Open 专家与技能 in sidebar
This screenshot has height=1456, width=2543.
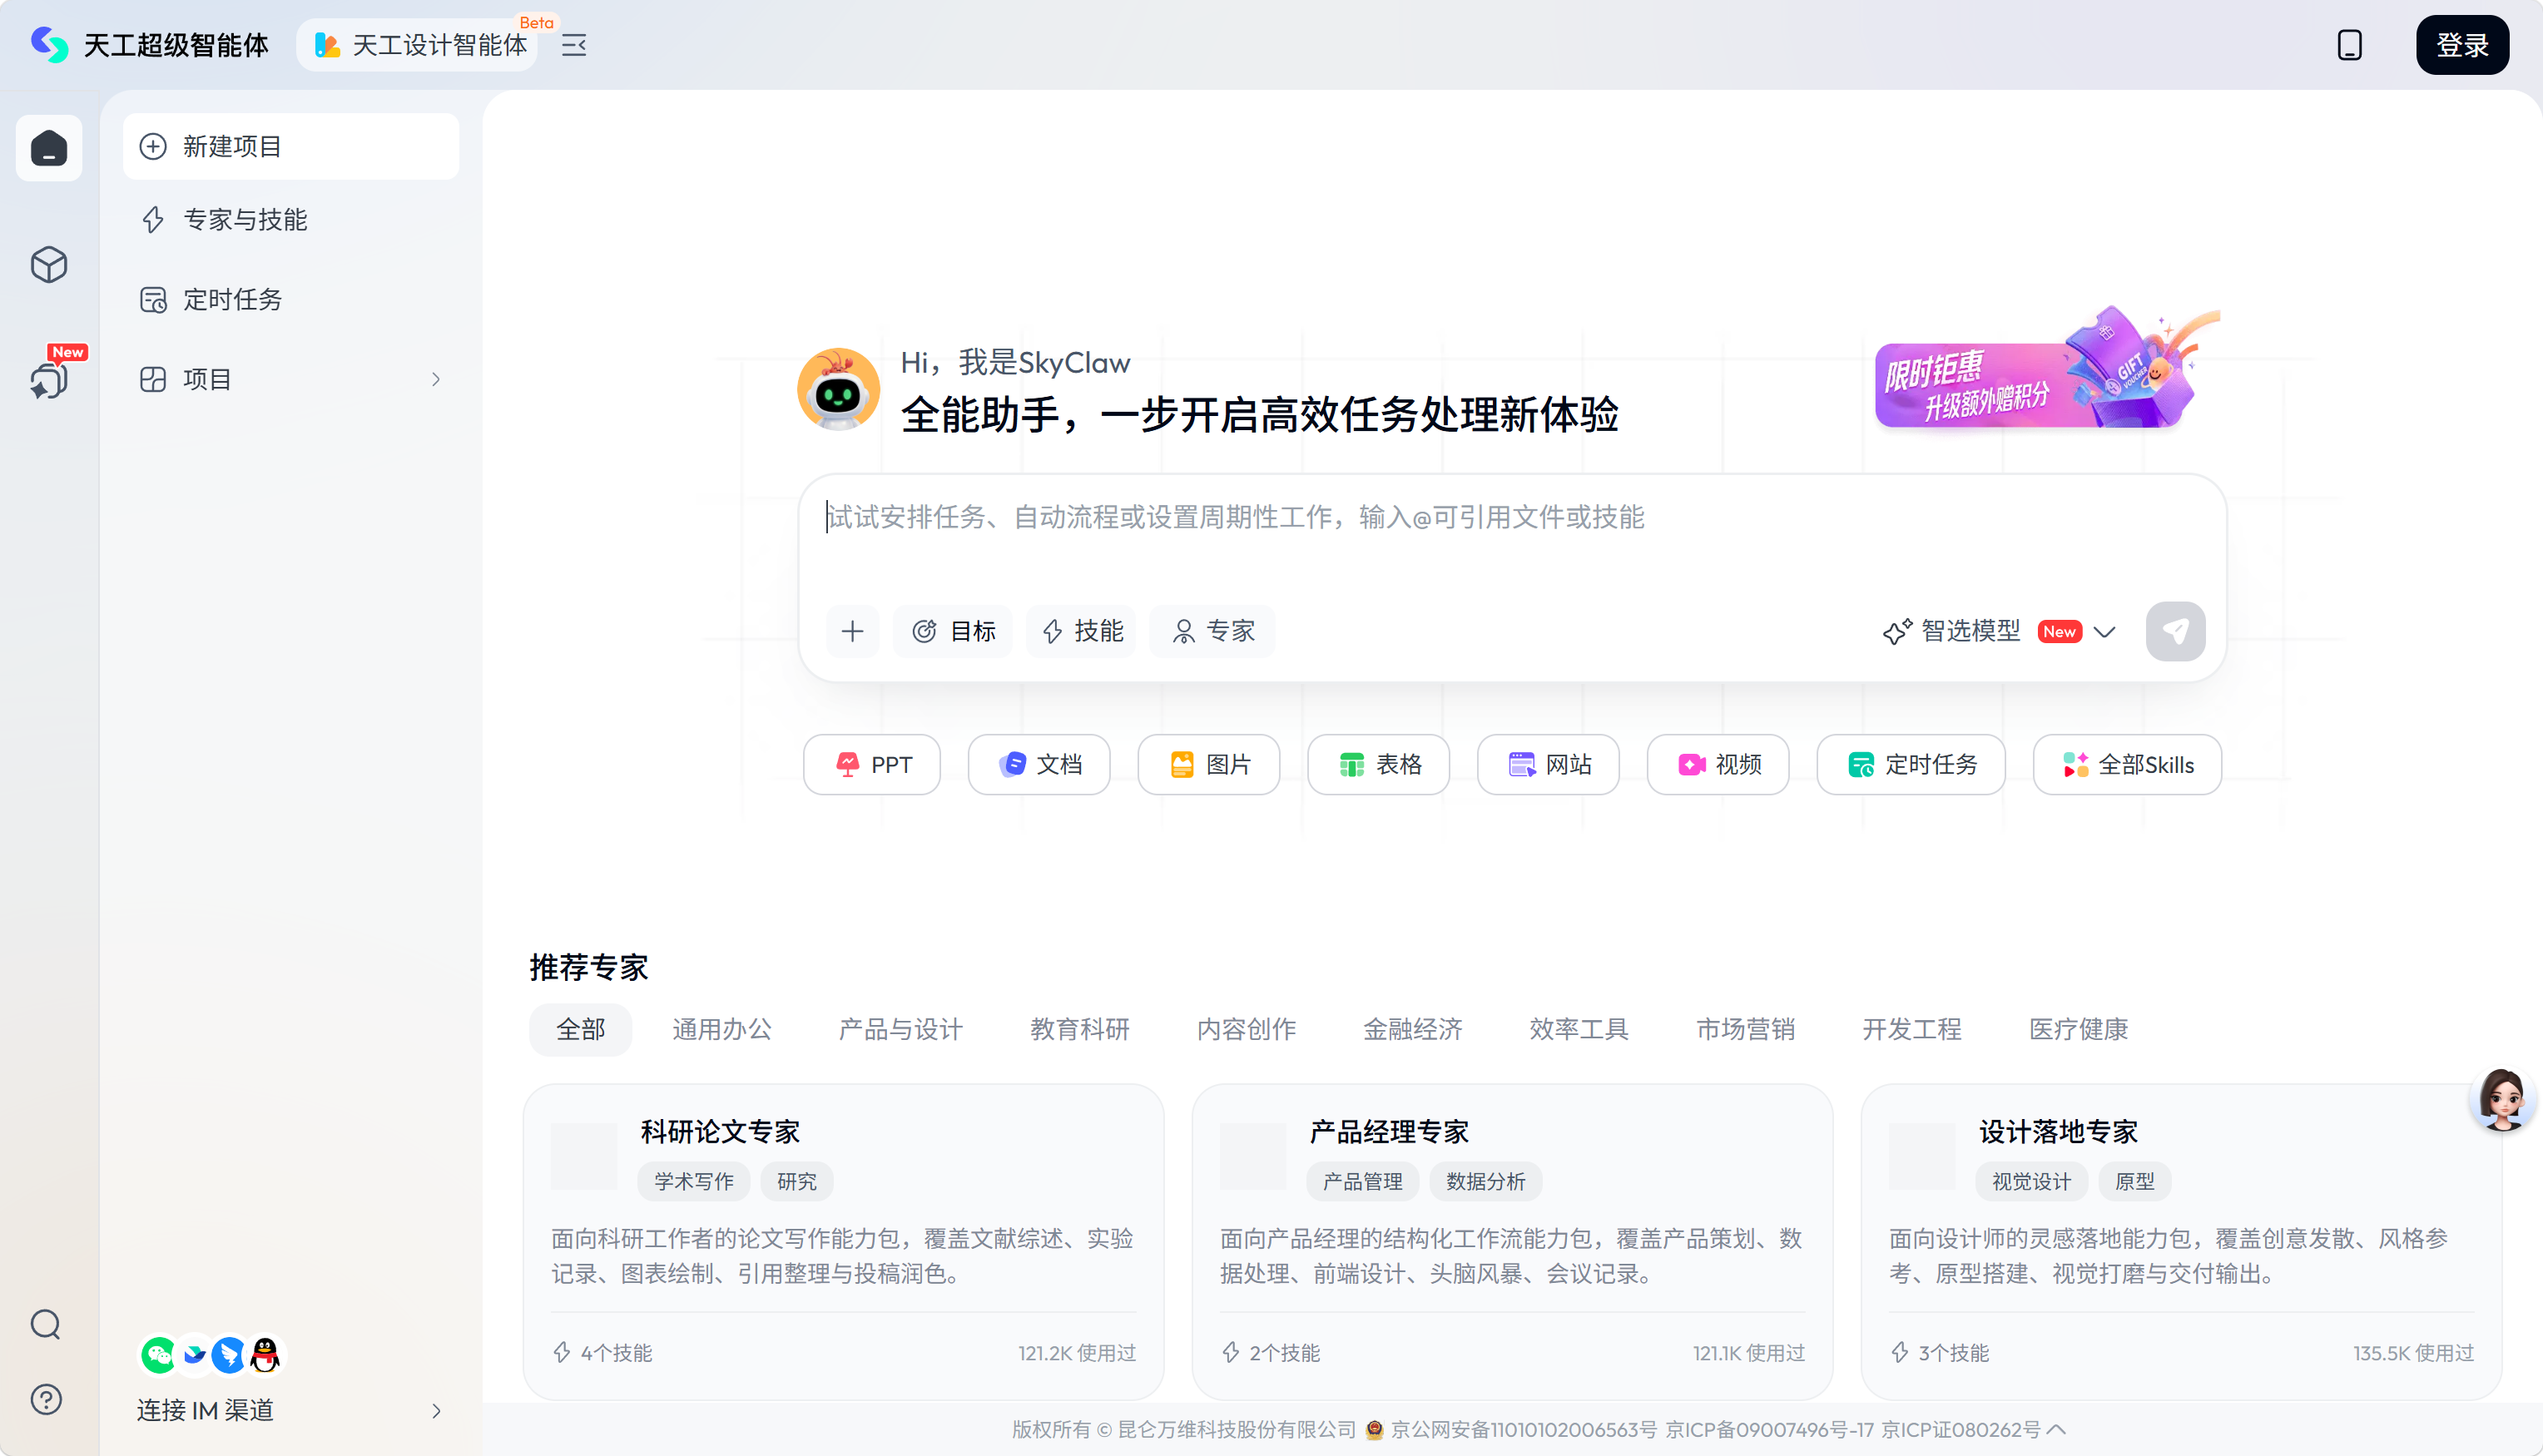point(291,219)
